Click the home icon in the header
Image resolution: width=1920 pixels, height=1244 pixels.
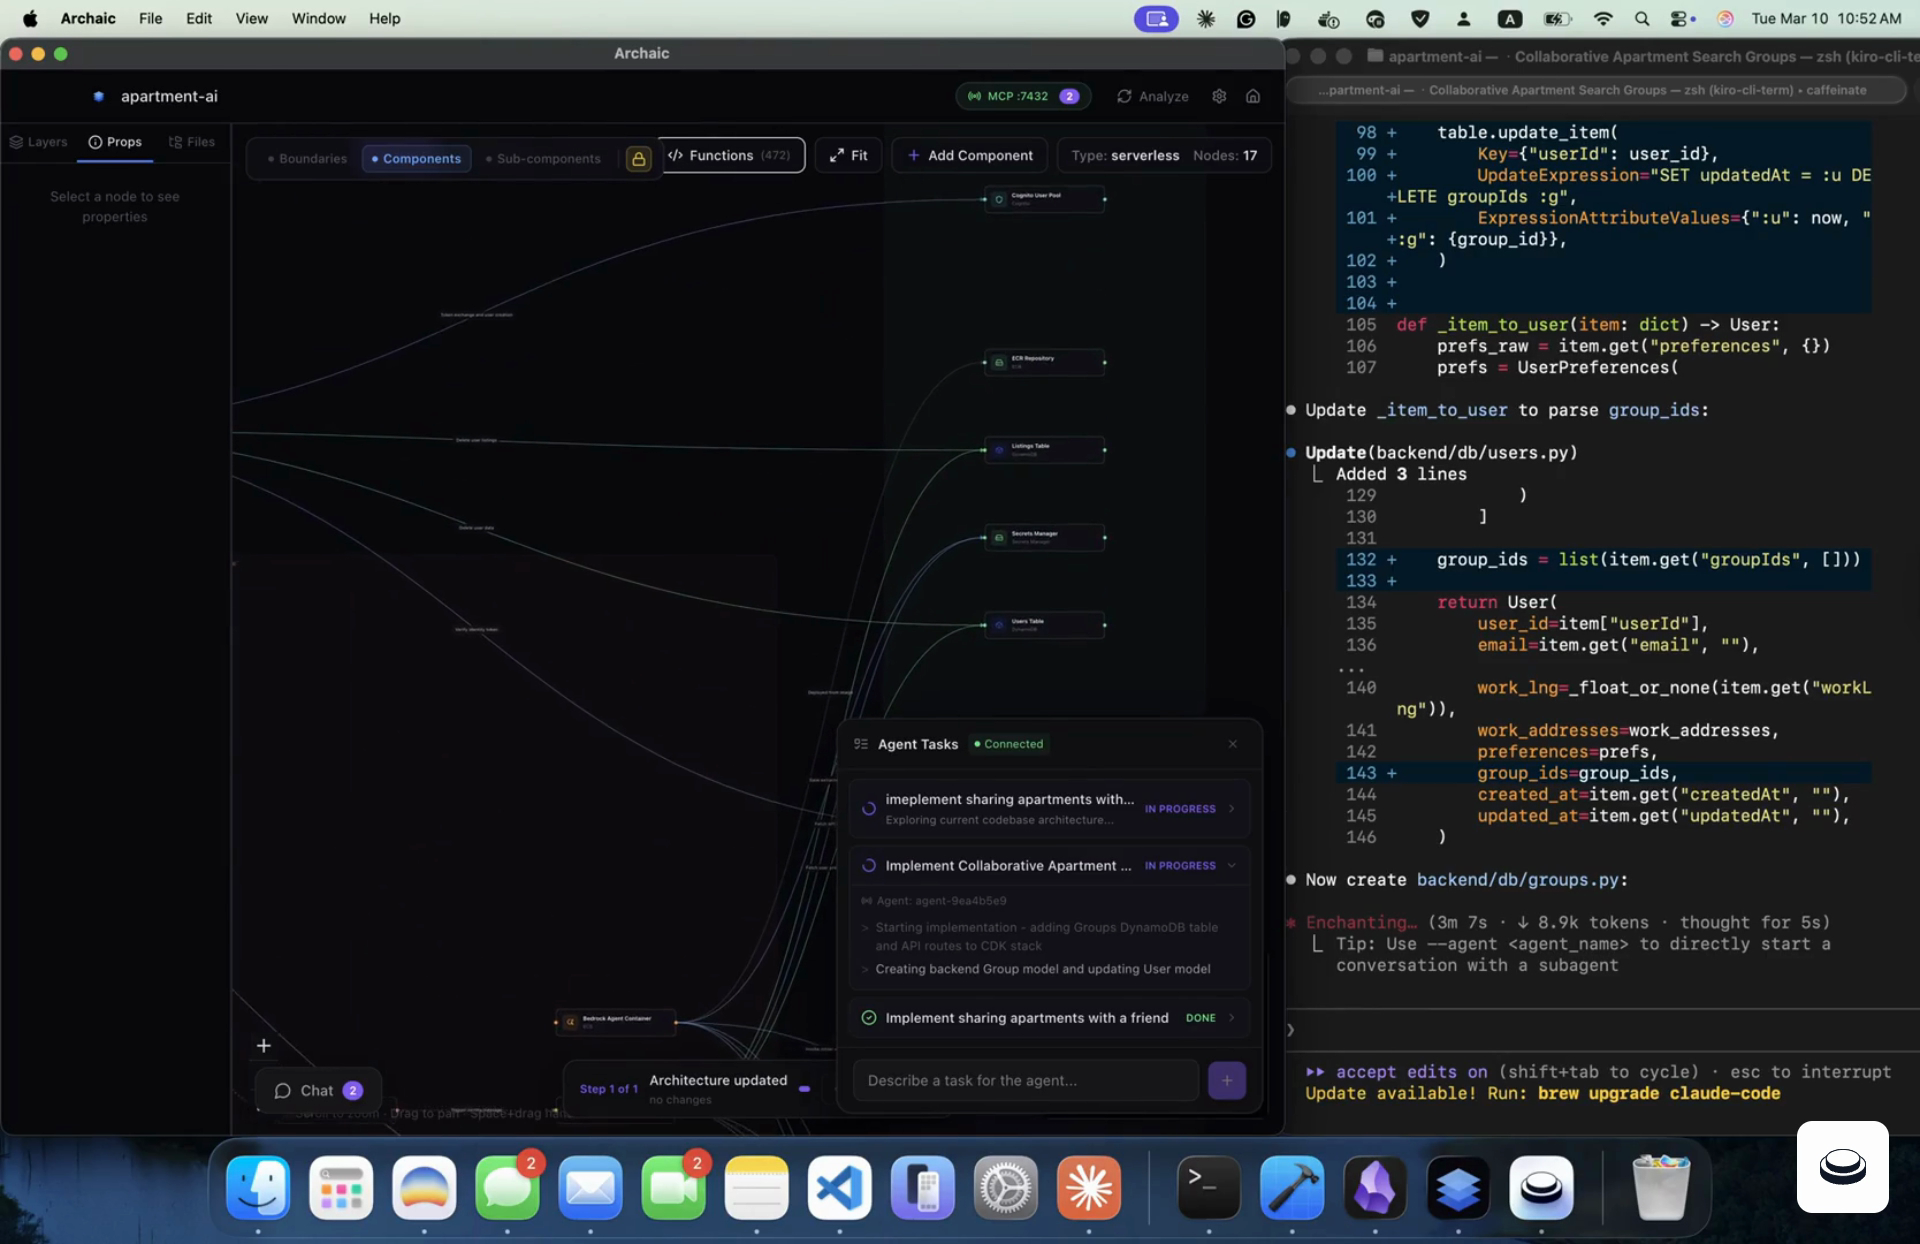1253,96
